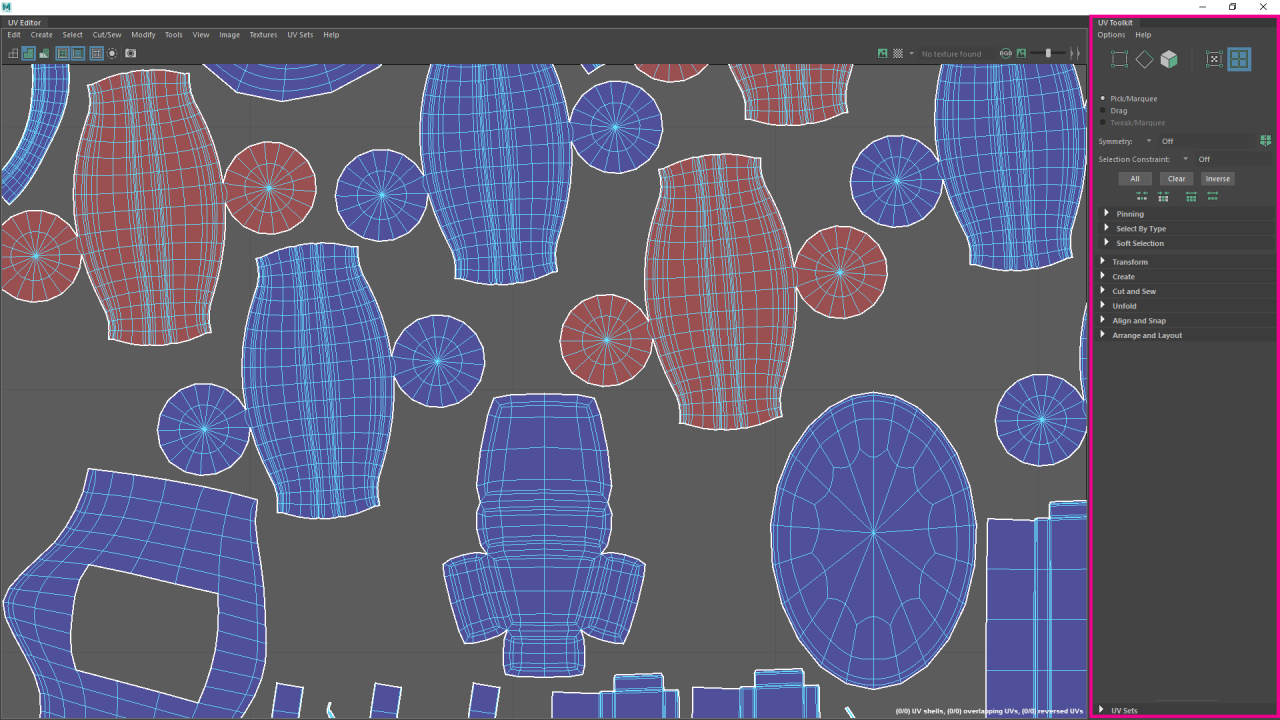1280x720 pixels.
Task: Click the RGB channel display icon
Action: tap(1006, 53)
